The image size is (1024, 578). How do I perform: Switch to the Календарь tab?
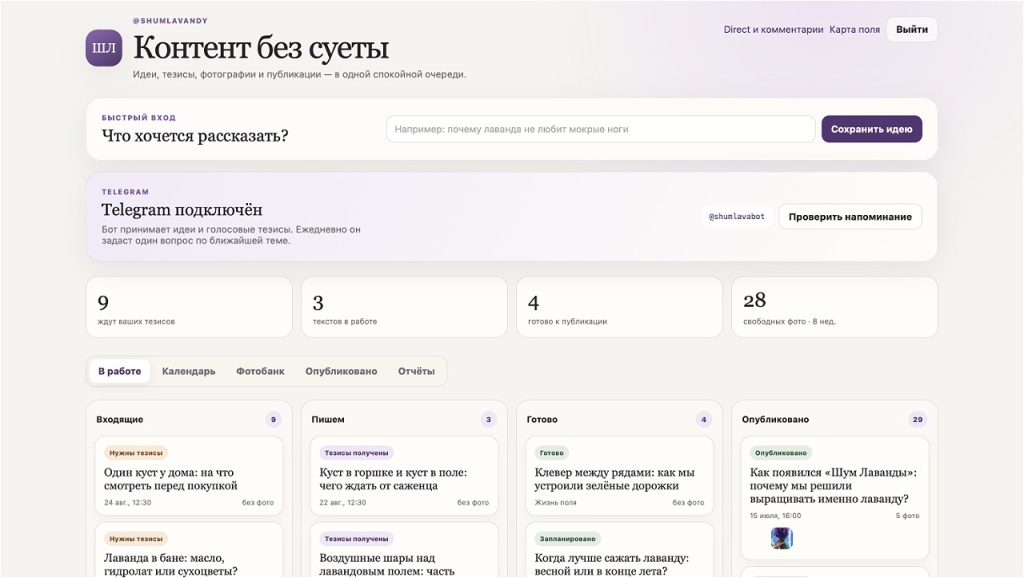point(188,371)
